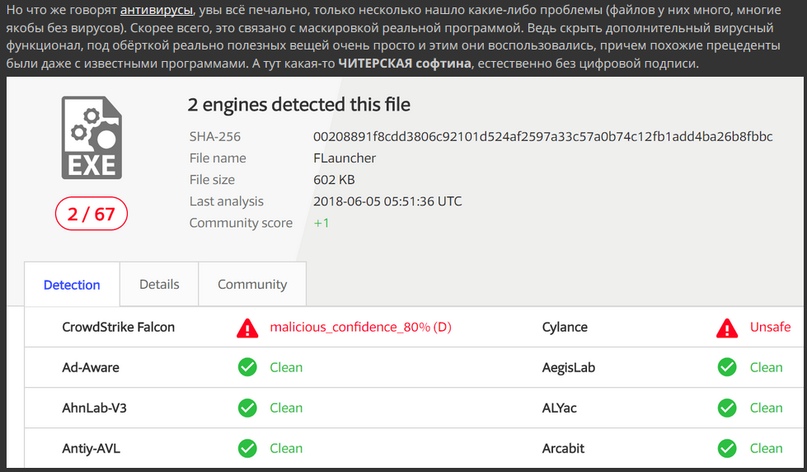Click the Clean result for Arcabit
Viewport: 807px width, 472px height.
click(766, 448)
